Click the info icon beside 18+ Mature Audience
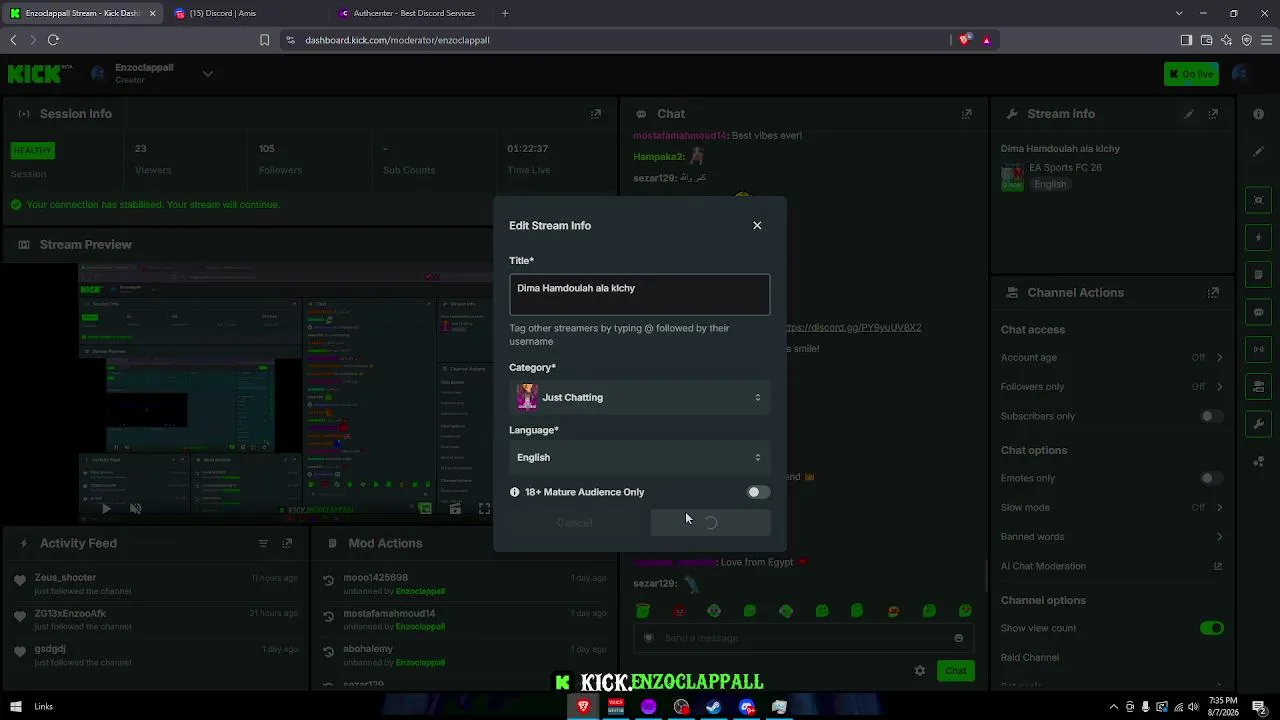 [515, 492]
